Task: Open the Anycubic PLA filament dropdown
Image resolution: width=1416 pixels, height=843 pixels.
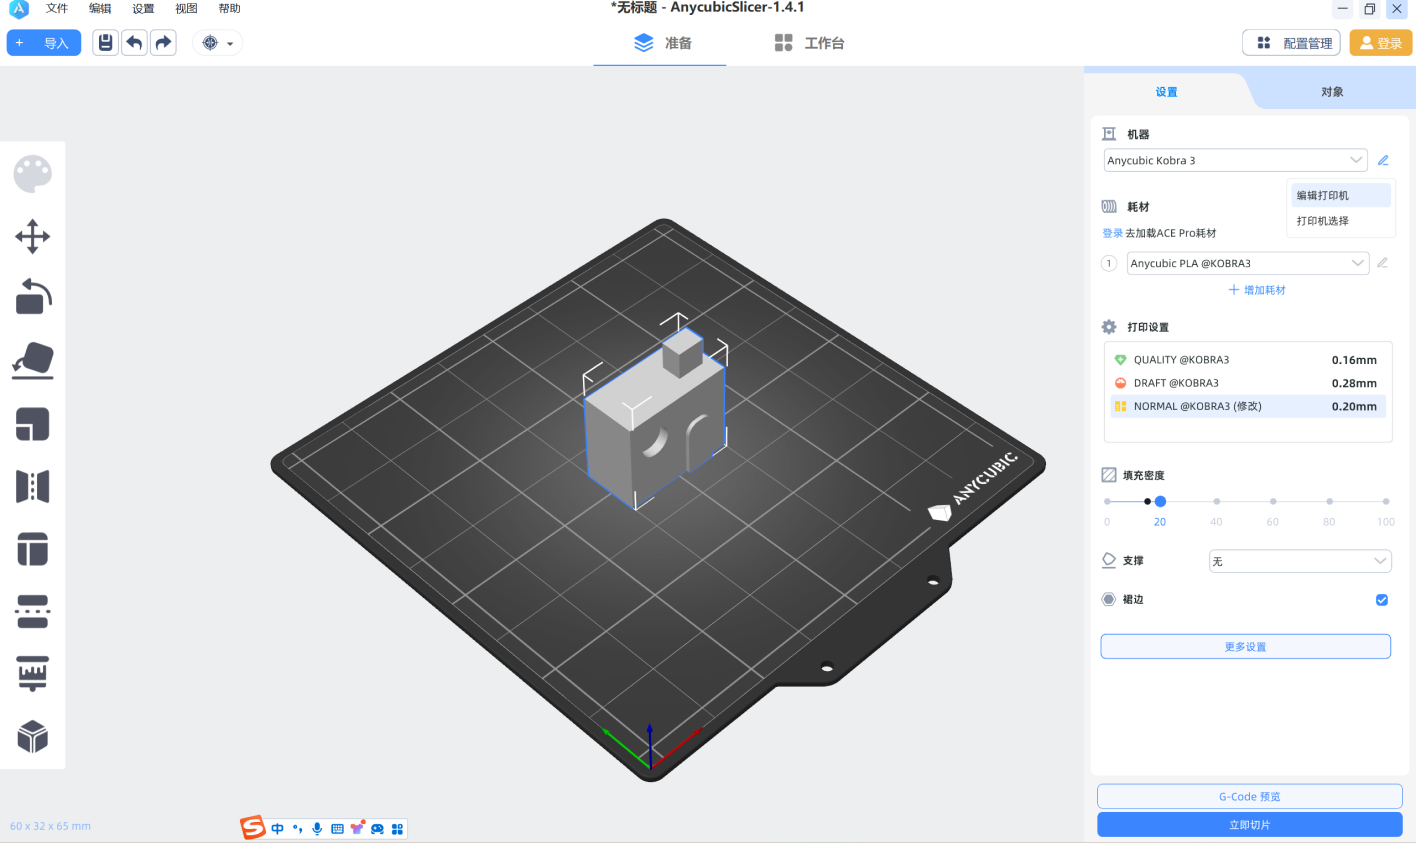Action: (1247, 263)
